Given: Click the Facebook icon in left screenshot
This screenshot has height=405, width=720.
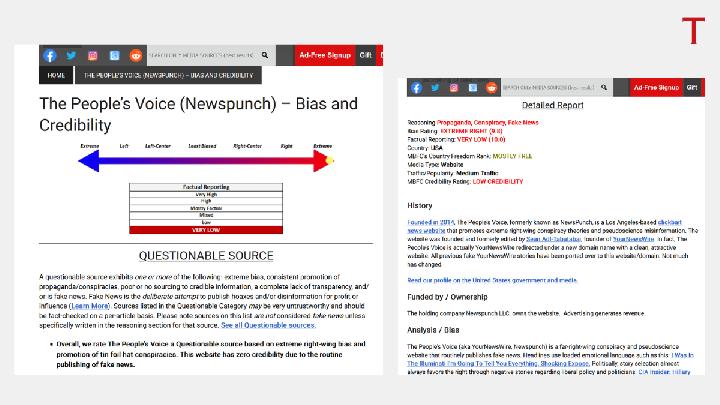Looking at the screenshot, I should tap(50, 56).
